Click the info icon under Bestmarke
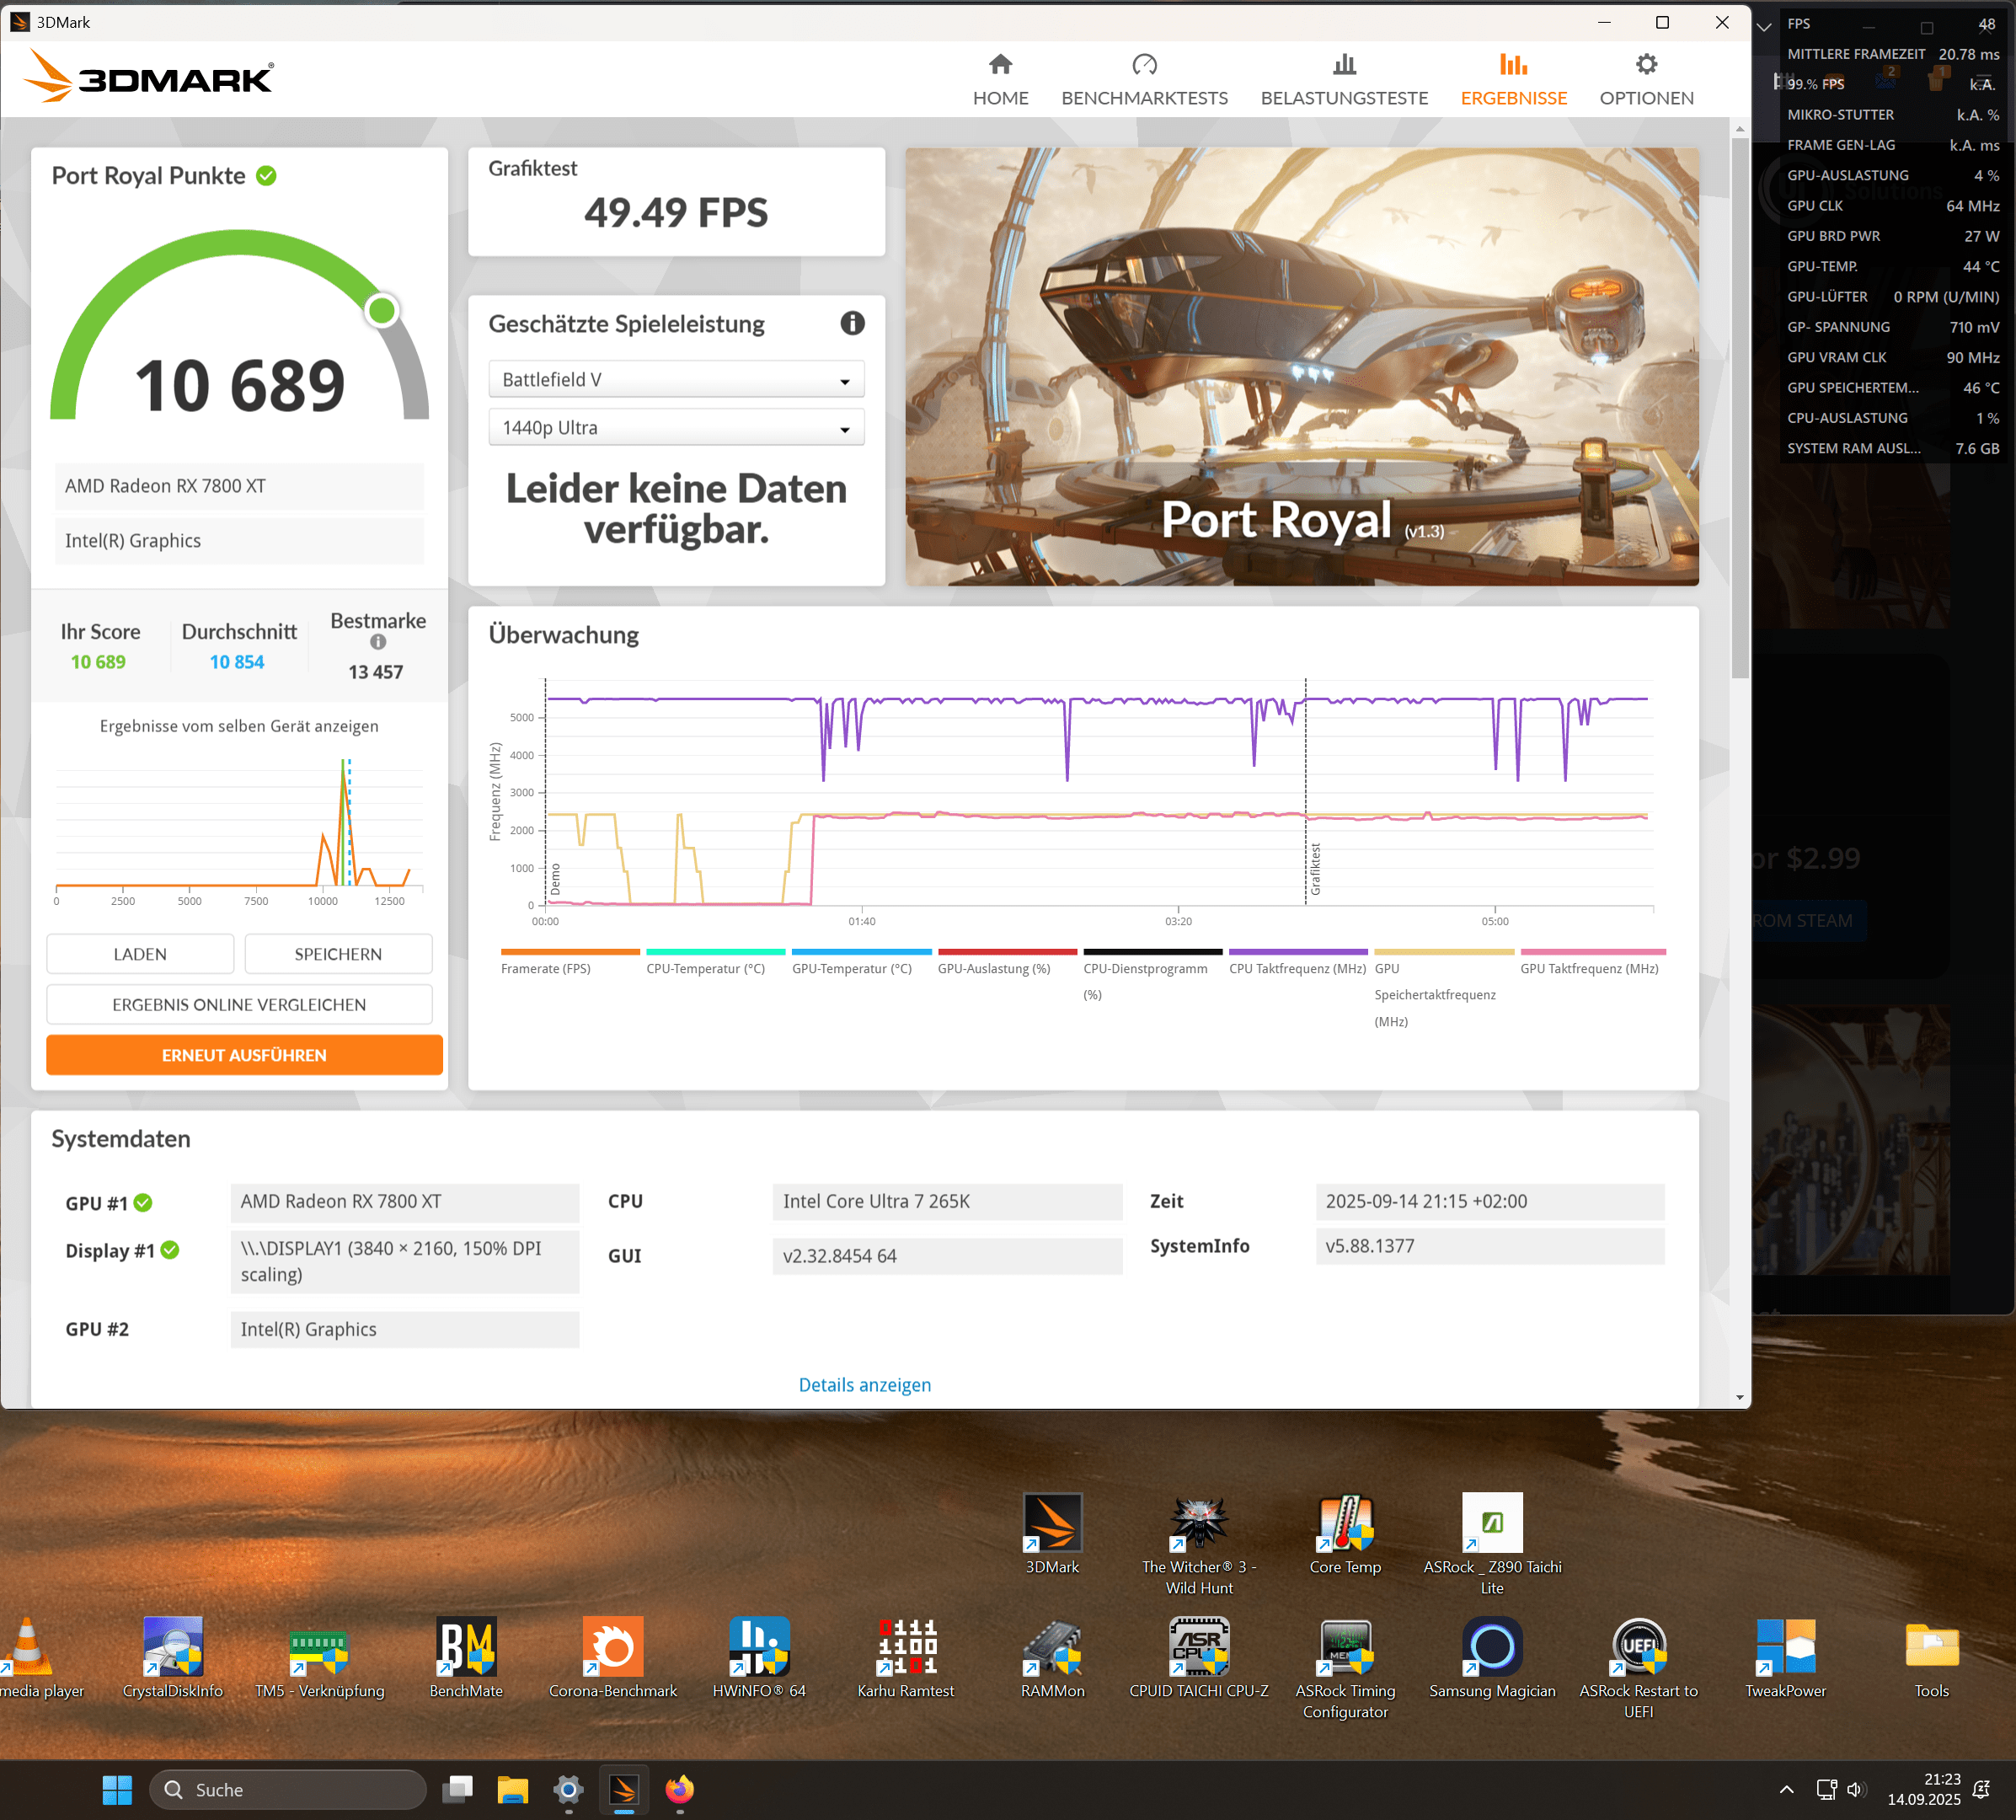2016x1820 pixels. [378, 642]
